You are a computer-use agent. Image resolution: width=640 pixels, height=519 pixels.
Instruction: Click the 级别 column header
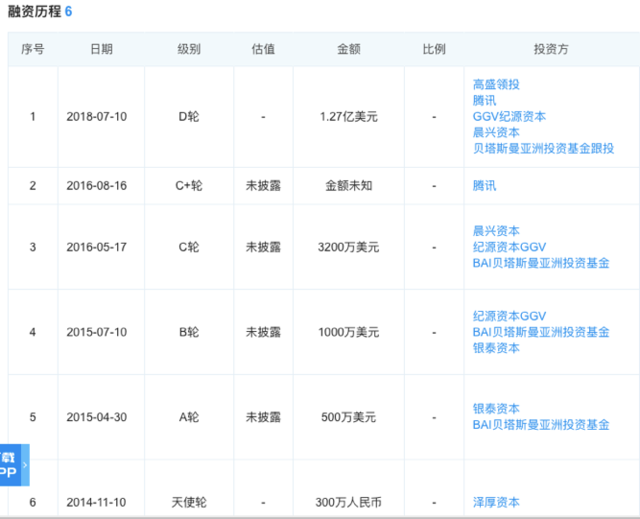tap(189, 49)
